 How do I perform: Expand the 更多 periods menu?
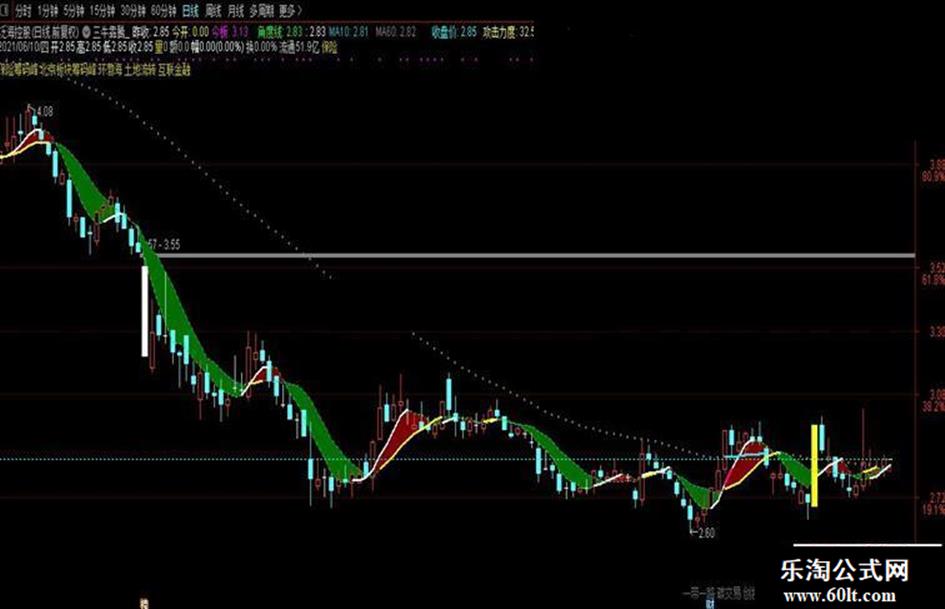click(290, 10)
